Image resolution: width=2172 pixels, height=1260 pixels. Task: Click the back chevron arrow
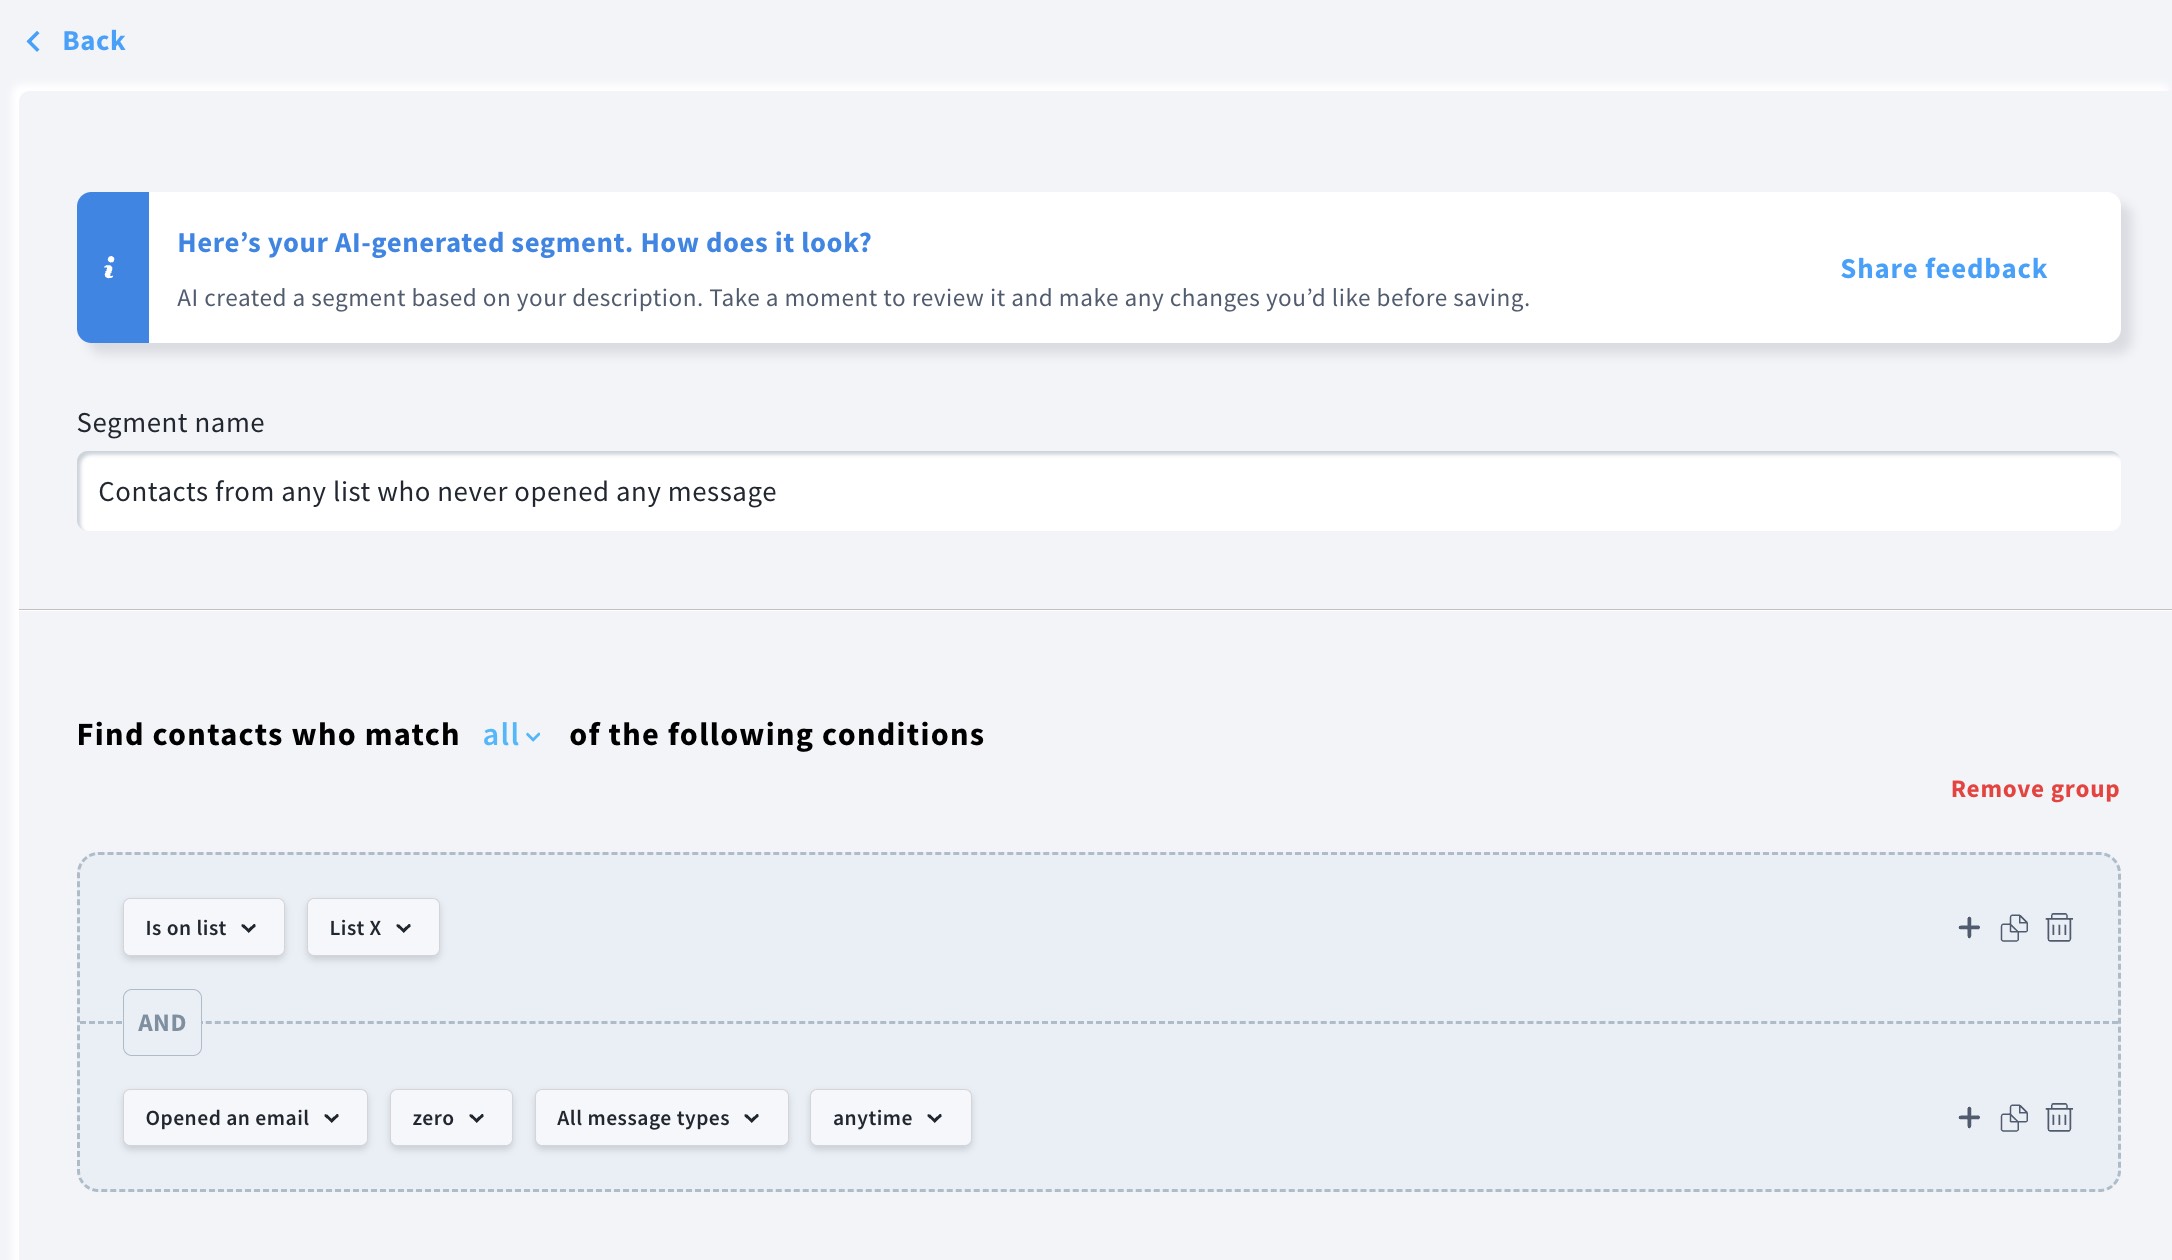(33, 40)
